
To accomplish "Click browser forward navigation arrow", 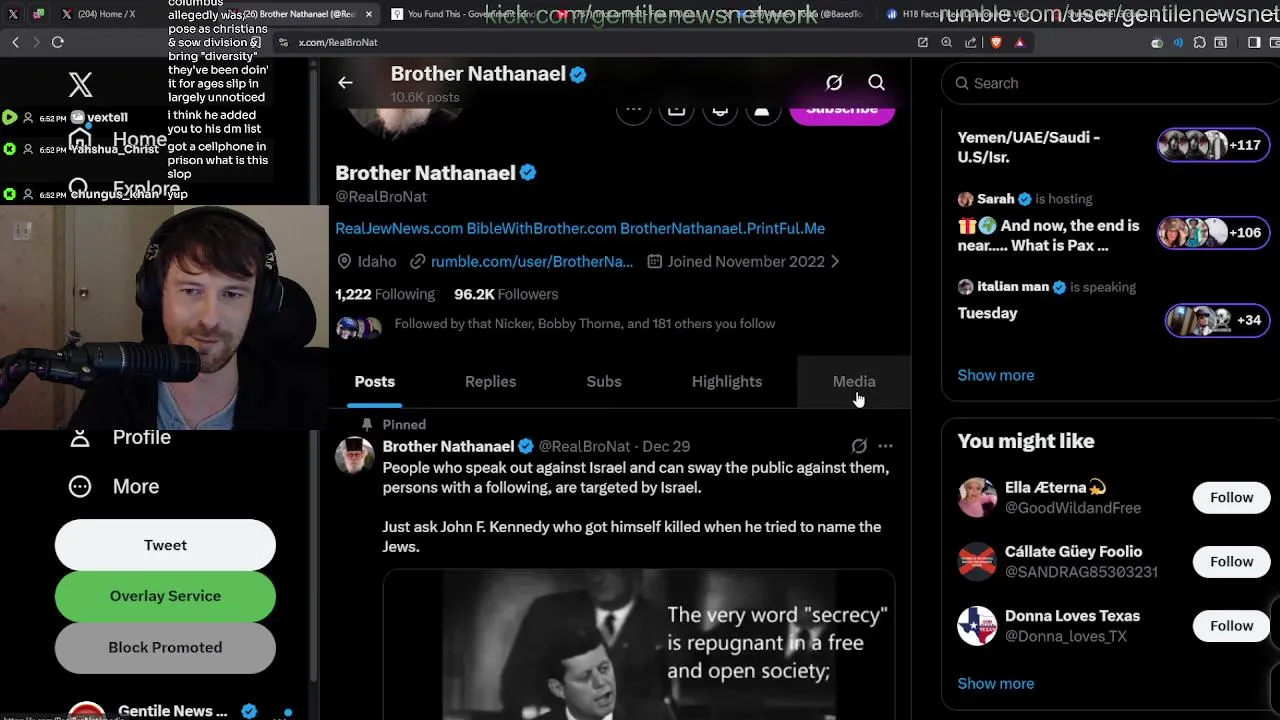I will [x=36, y=42].
